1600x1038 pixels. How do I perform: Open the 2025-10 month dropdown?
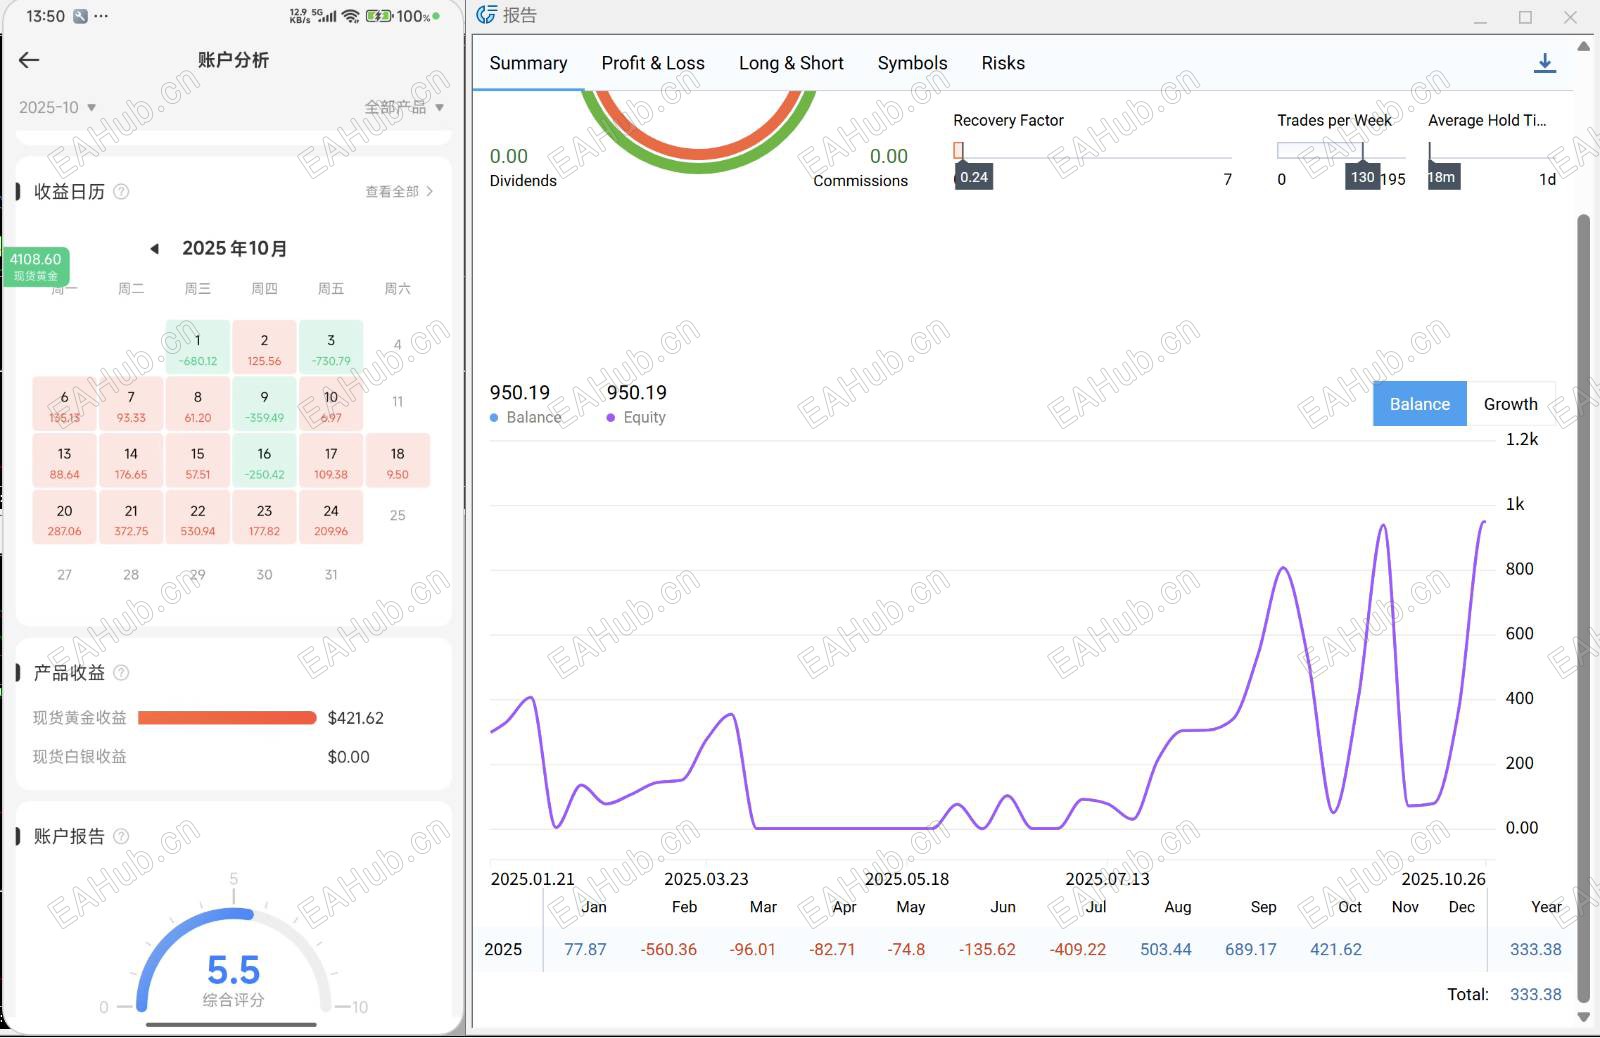(x=57, y=107)
